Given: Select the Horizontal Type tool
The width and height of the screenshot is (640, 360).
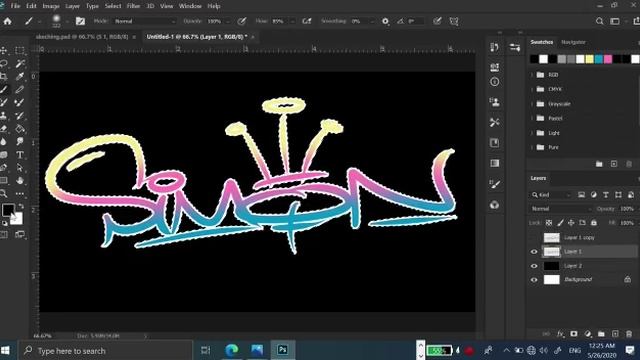Looking at the screenshot, I should pyautogui.click(x=20, y=155).
